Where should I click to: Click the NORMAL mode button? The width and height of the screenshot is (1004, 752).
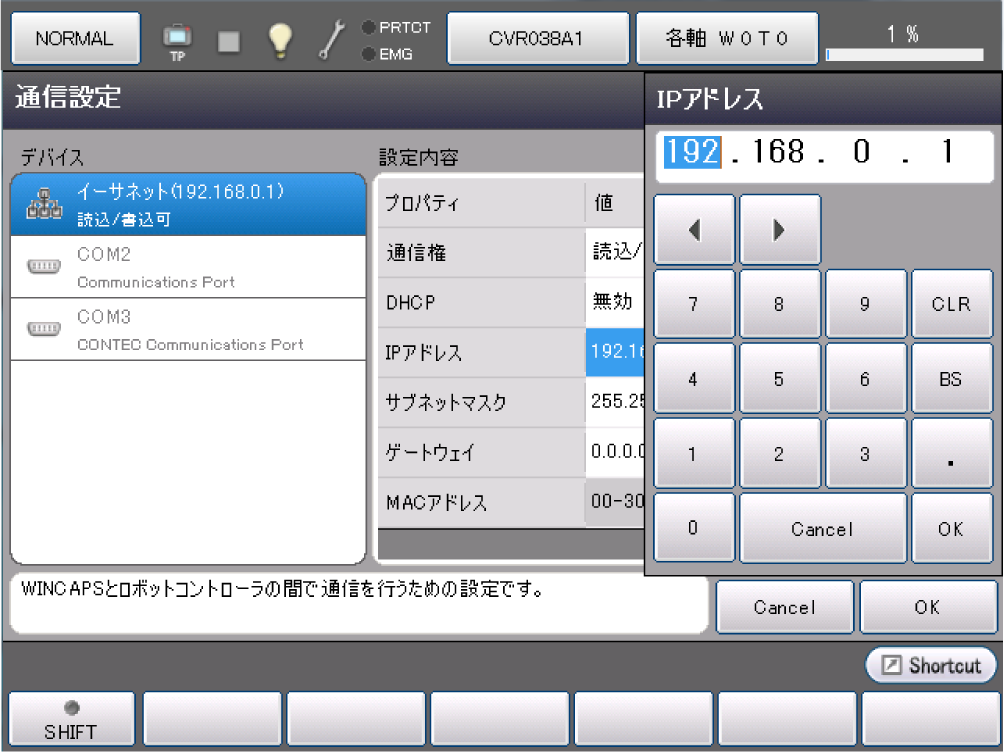pyautogui.click(x=74, y=39)
